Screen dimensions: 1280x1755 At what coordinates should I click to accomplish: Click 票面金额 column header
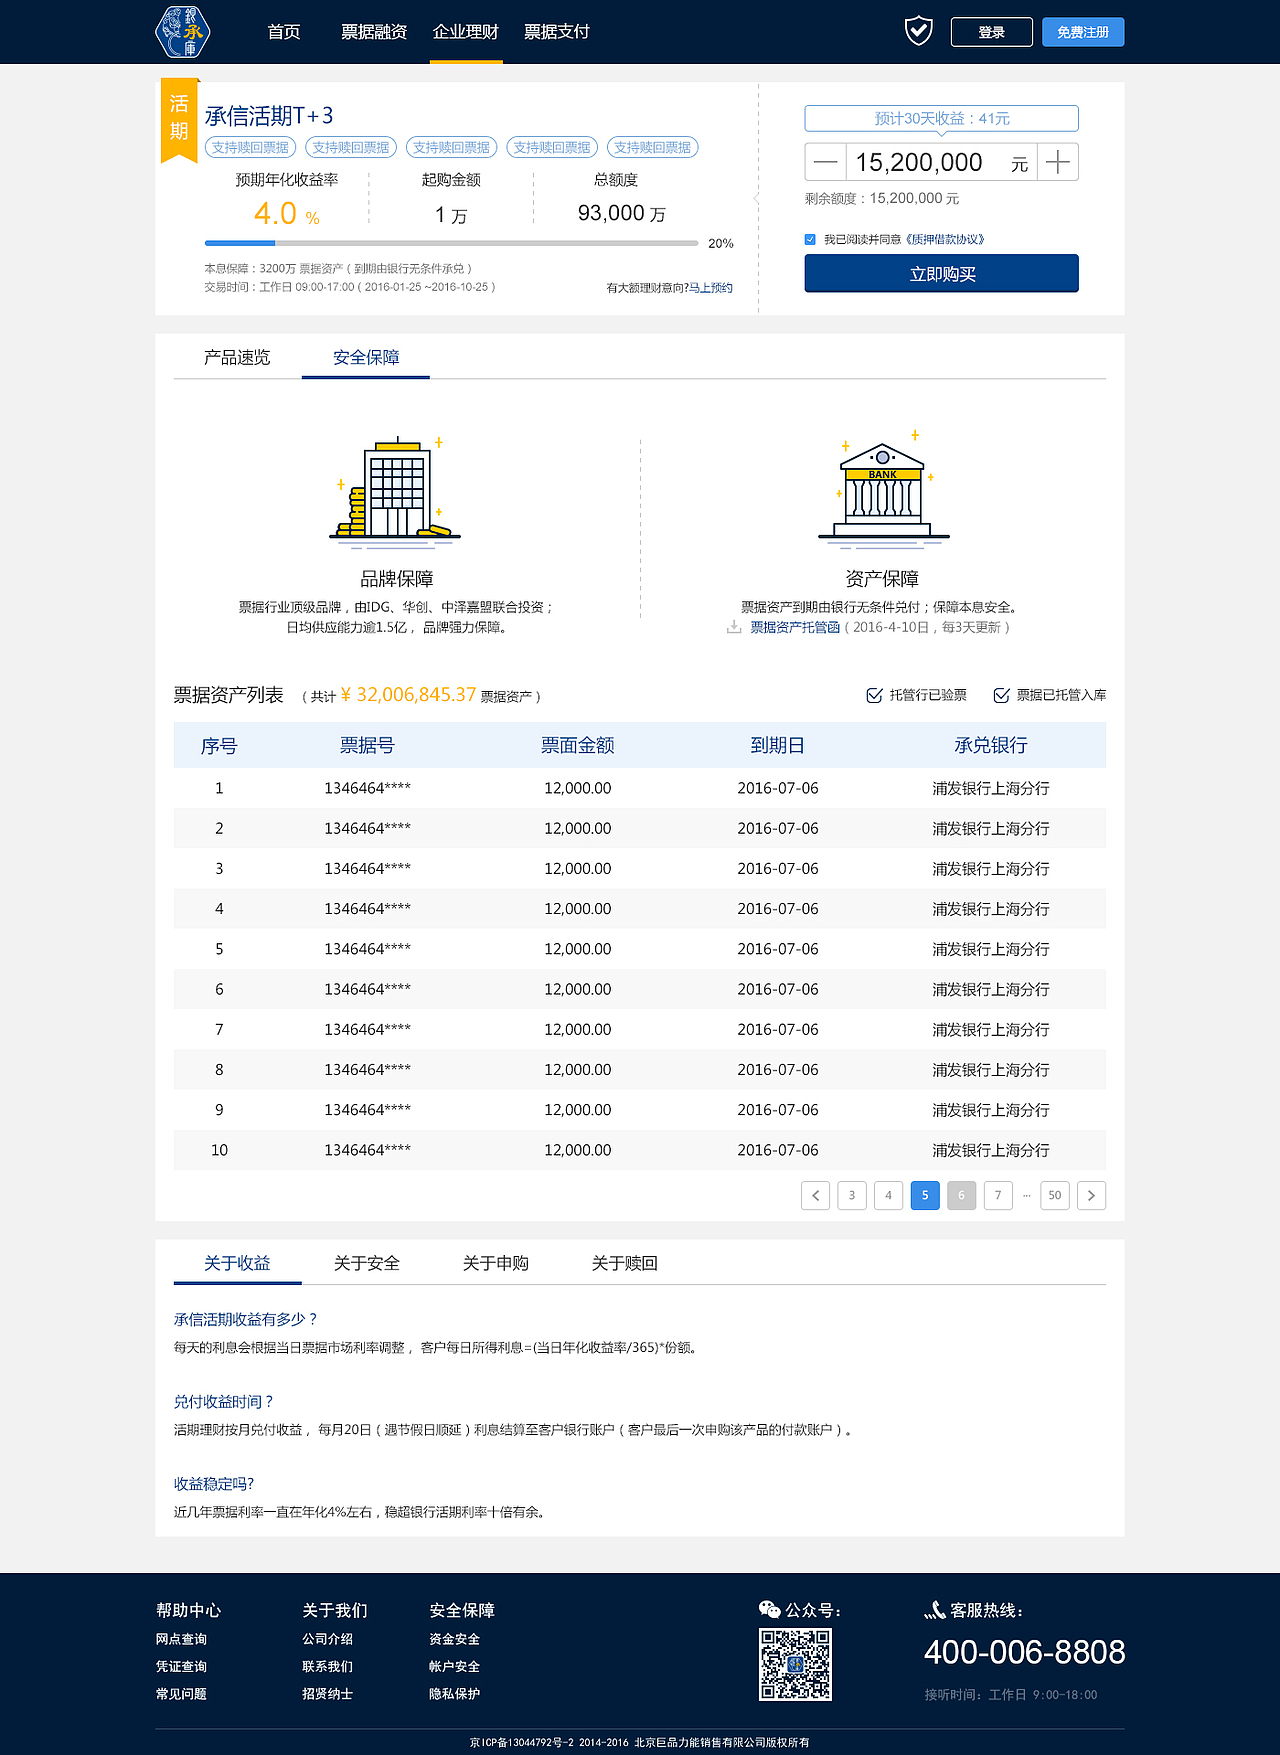click(x=578, y=746)
